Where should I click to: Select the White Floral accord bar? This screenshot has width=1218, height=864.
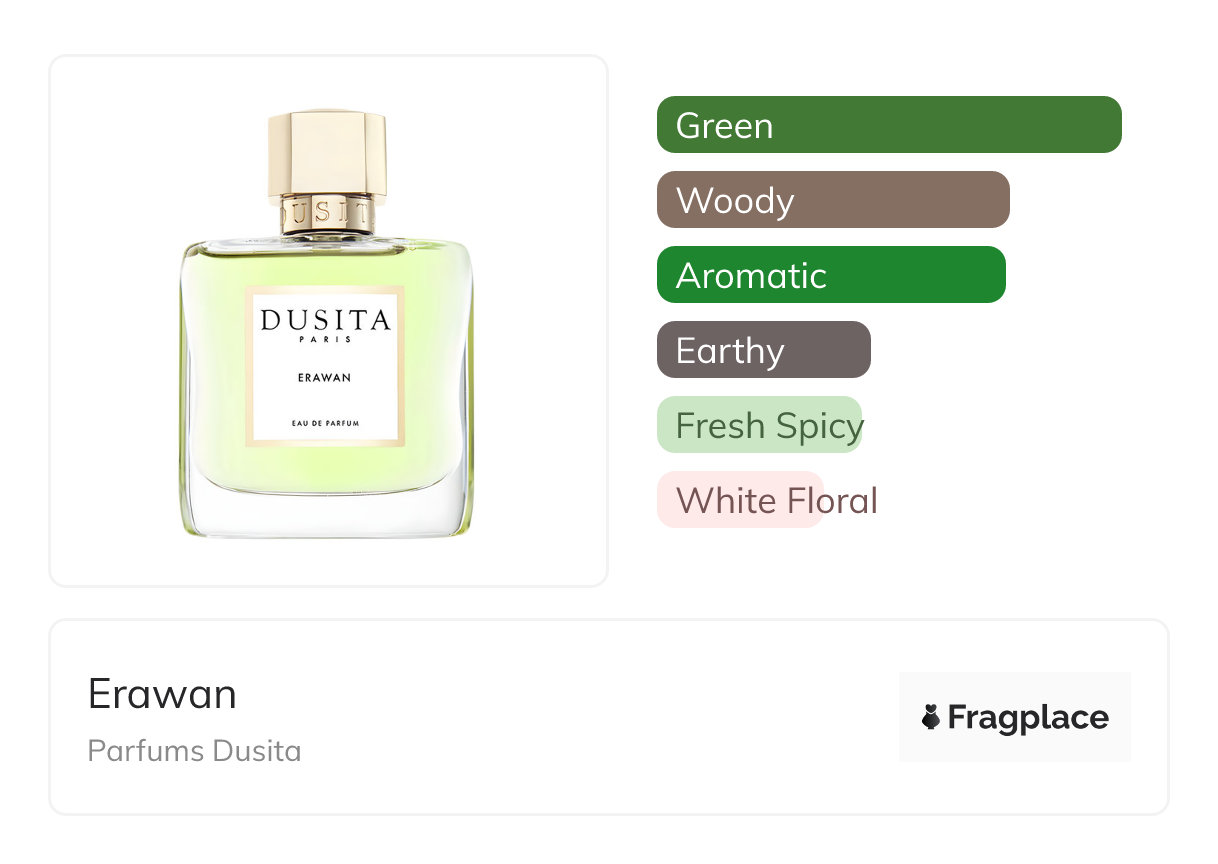pos(740,500)
